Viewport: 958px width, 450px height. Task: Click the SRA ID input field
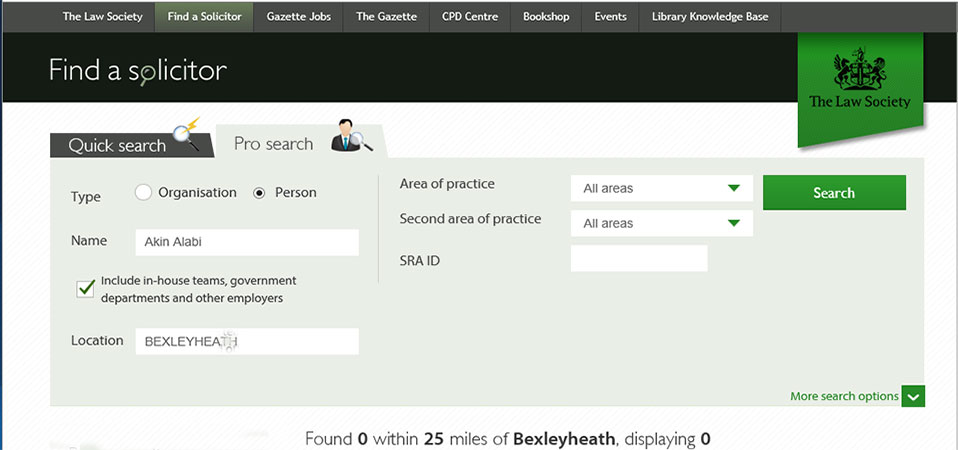638,259
